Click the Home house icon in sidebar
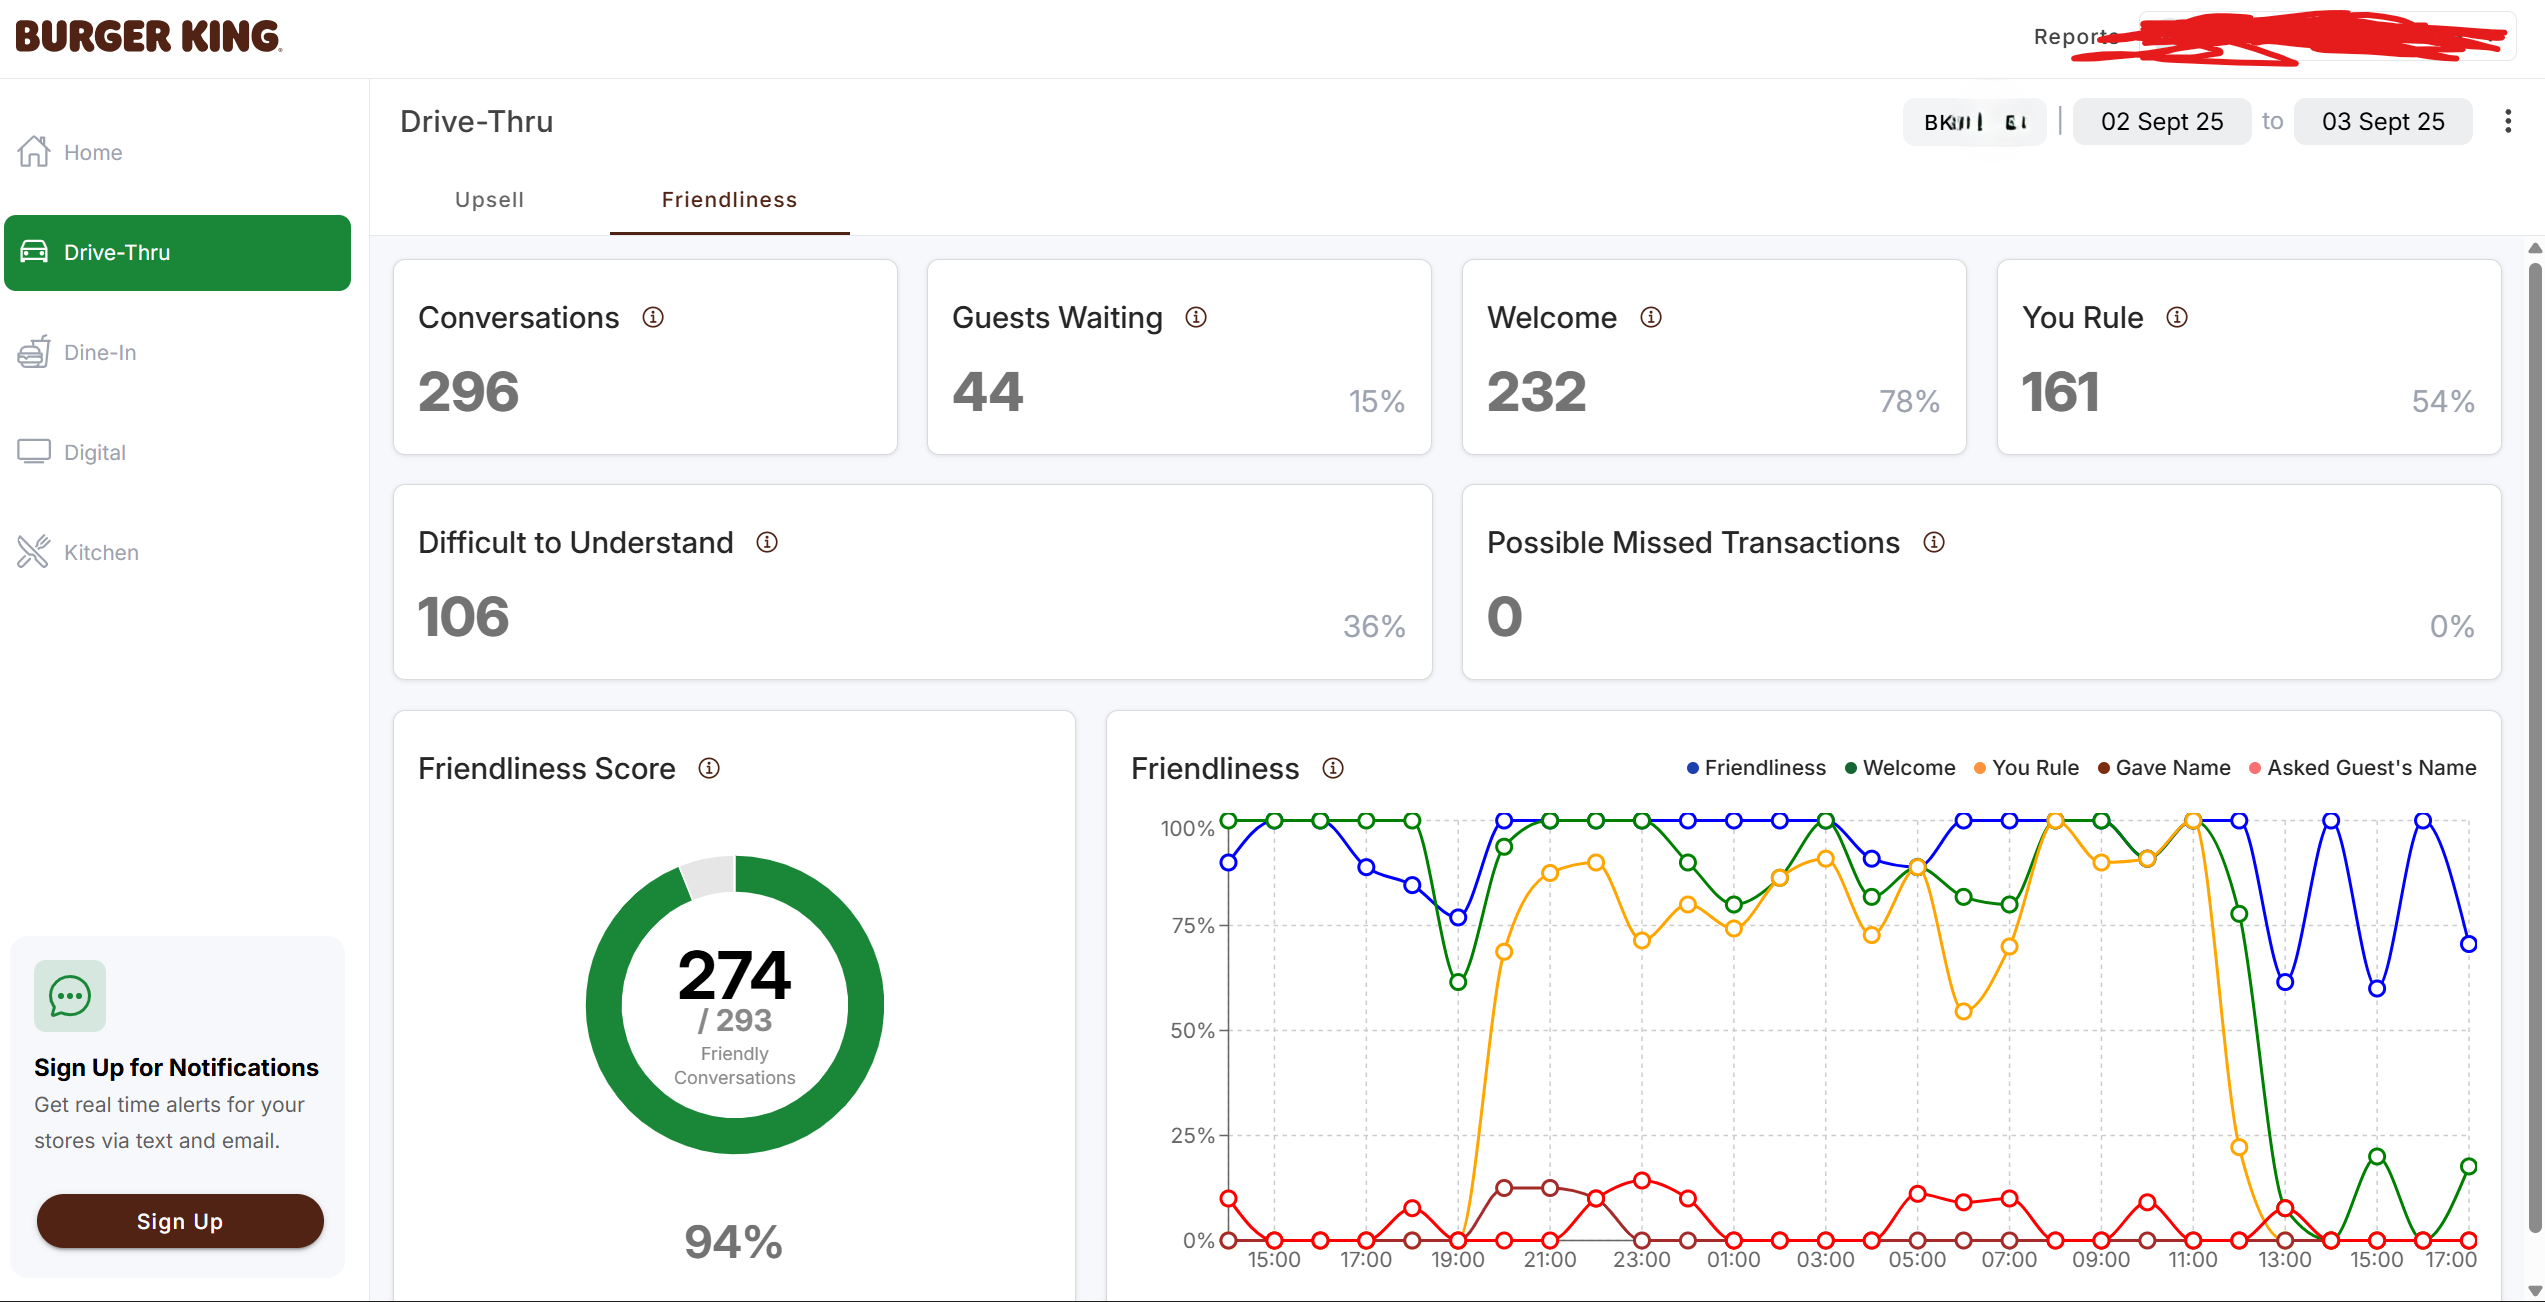This screenshot has height=1302, width=2545. (x=34, y=152)
